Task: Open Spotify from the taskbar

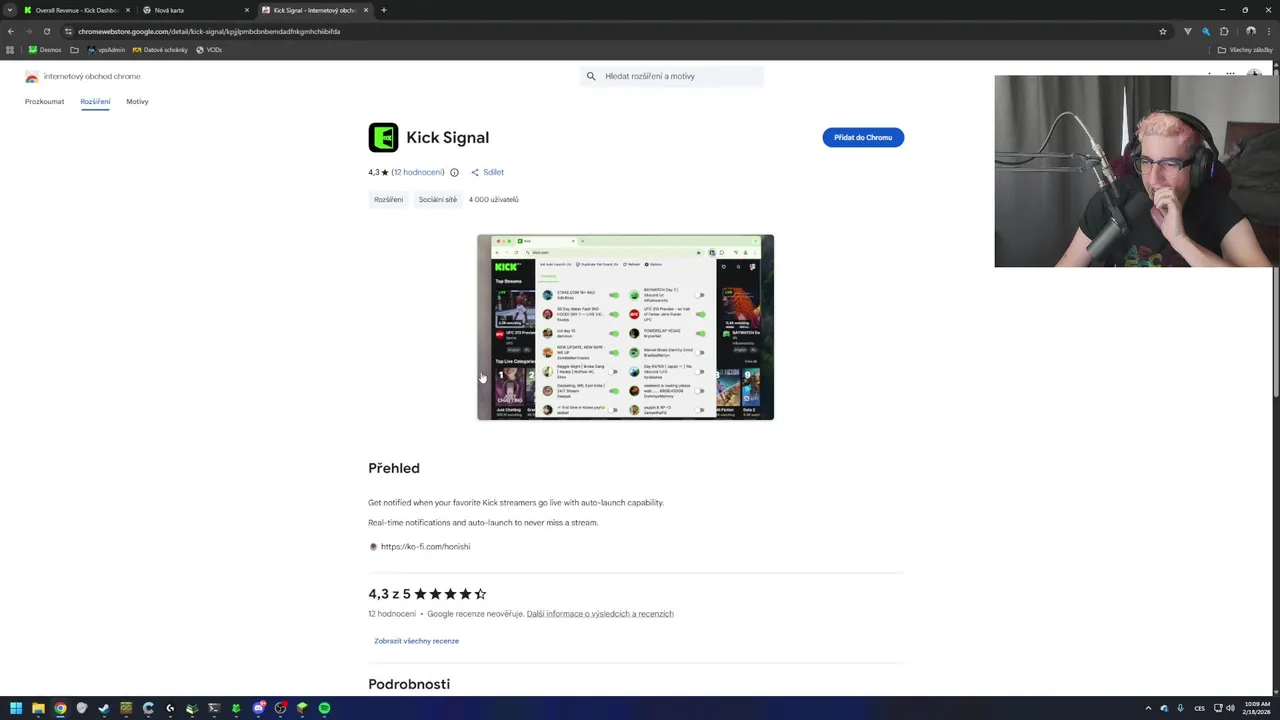Action: [324, 708]
